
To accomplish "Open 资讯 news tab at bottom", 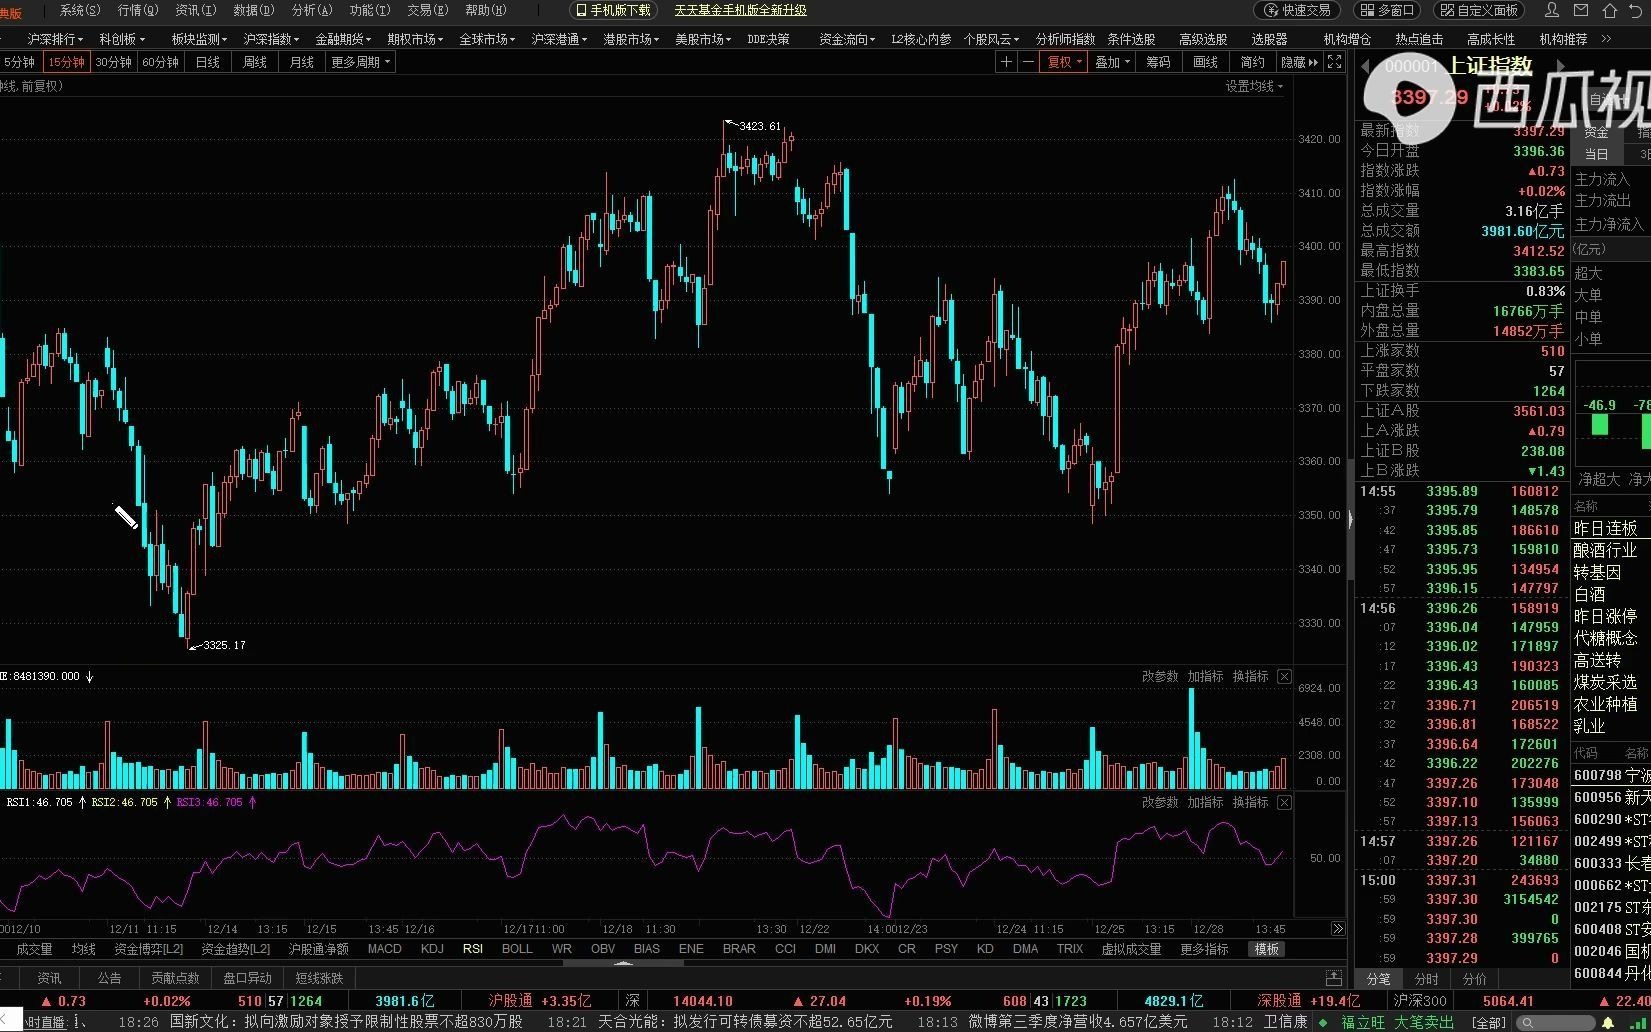I will (x=49, y=978).
